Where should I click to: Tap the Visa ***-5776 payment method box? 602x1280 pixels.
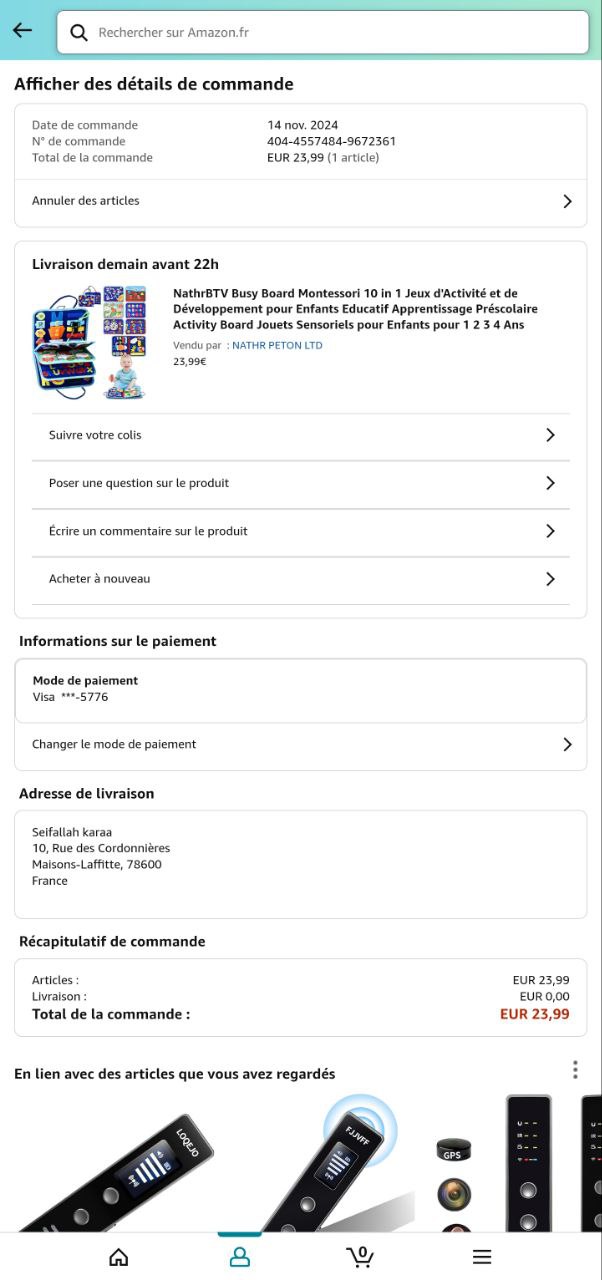(300, 689)
